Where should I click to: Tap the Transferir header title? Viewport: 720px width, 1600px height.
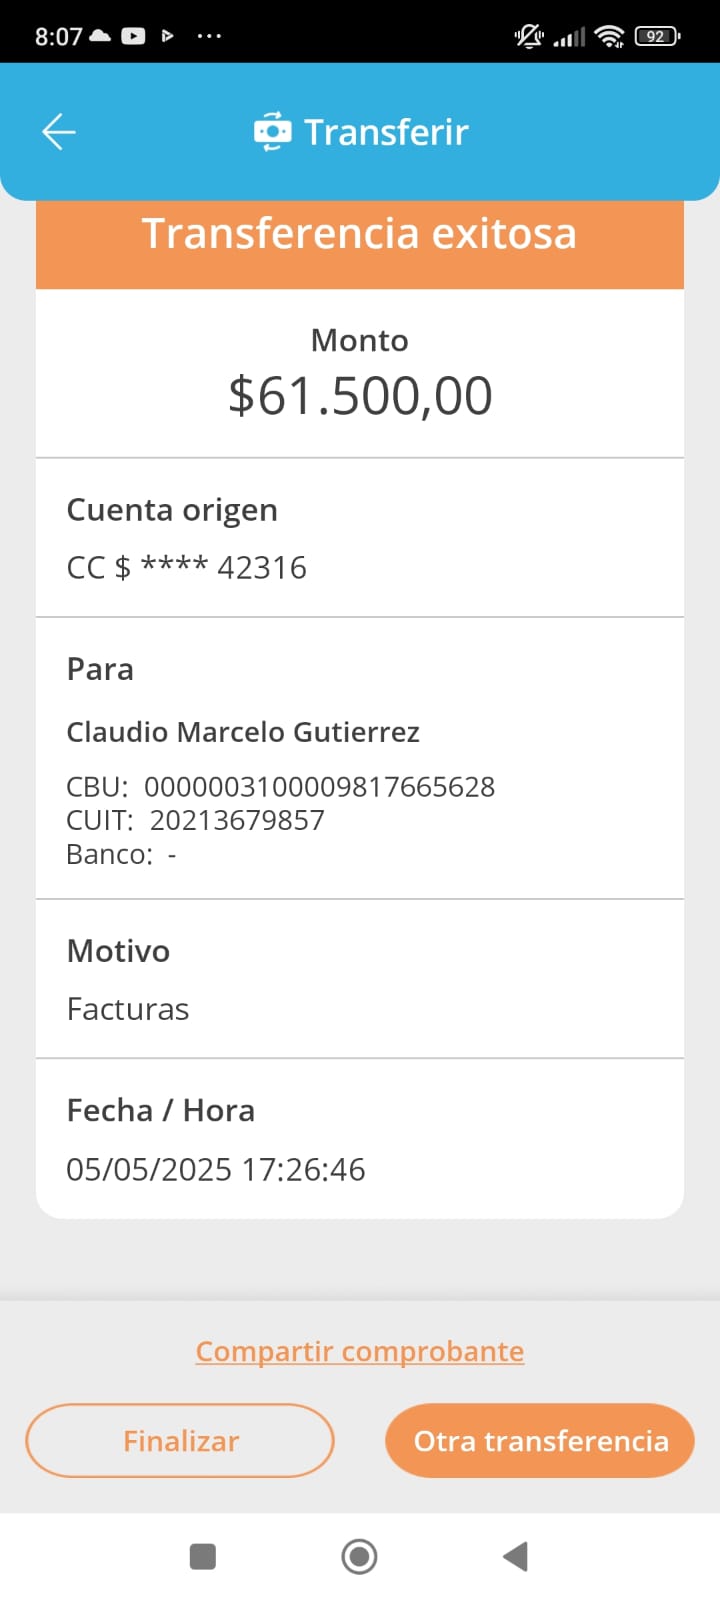click(x=386, y=132)
